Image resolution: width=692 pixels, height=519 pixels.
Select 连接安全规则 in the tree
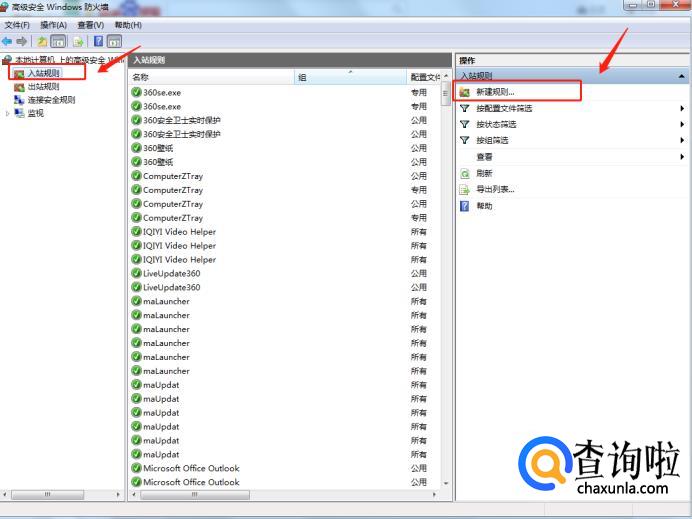(x=51, y=100)
